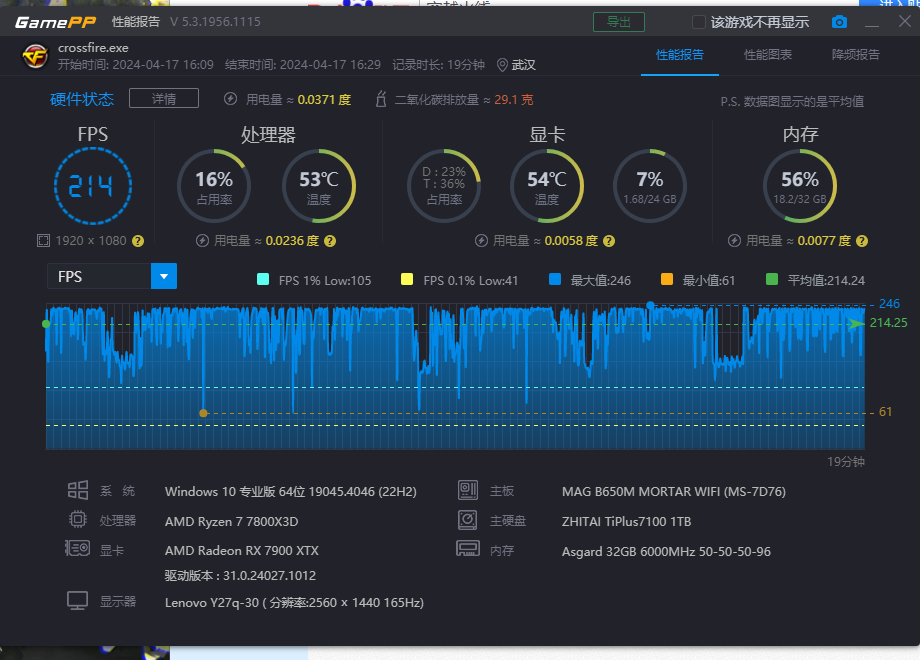920x660 pixels.
Task: Click the FPS 214 gauge
Action: 93,186
